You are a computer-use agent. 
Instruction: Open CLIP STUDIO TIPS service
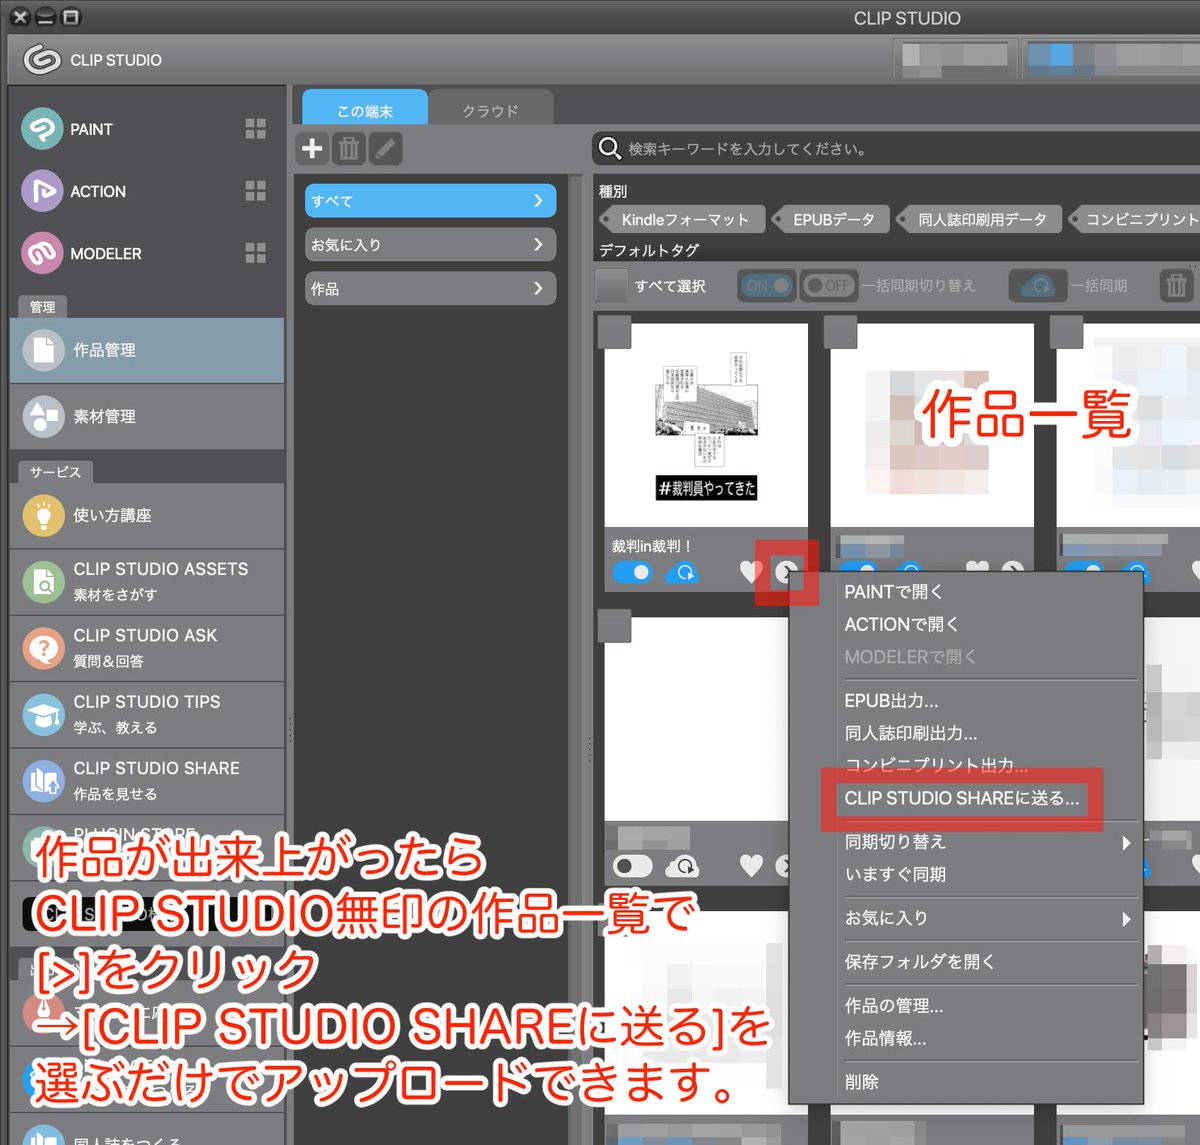(x=147, y=714)
